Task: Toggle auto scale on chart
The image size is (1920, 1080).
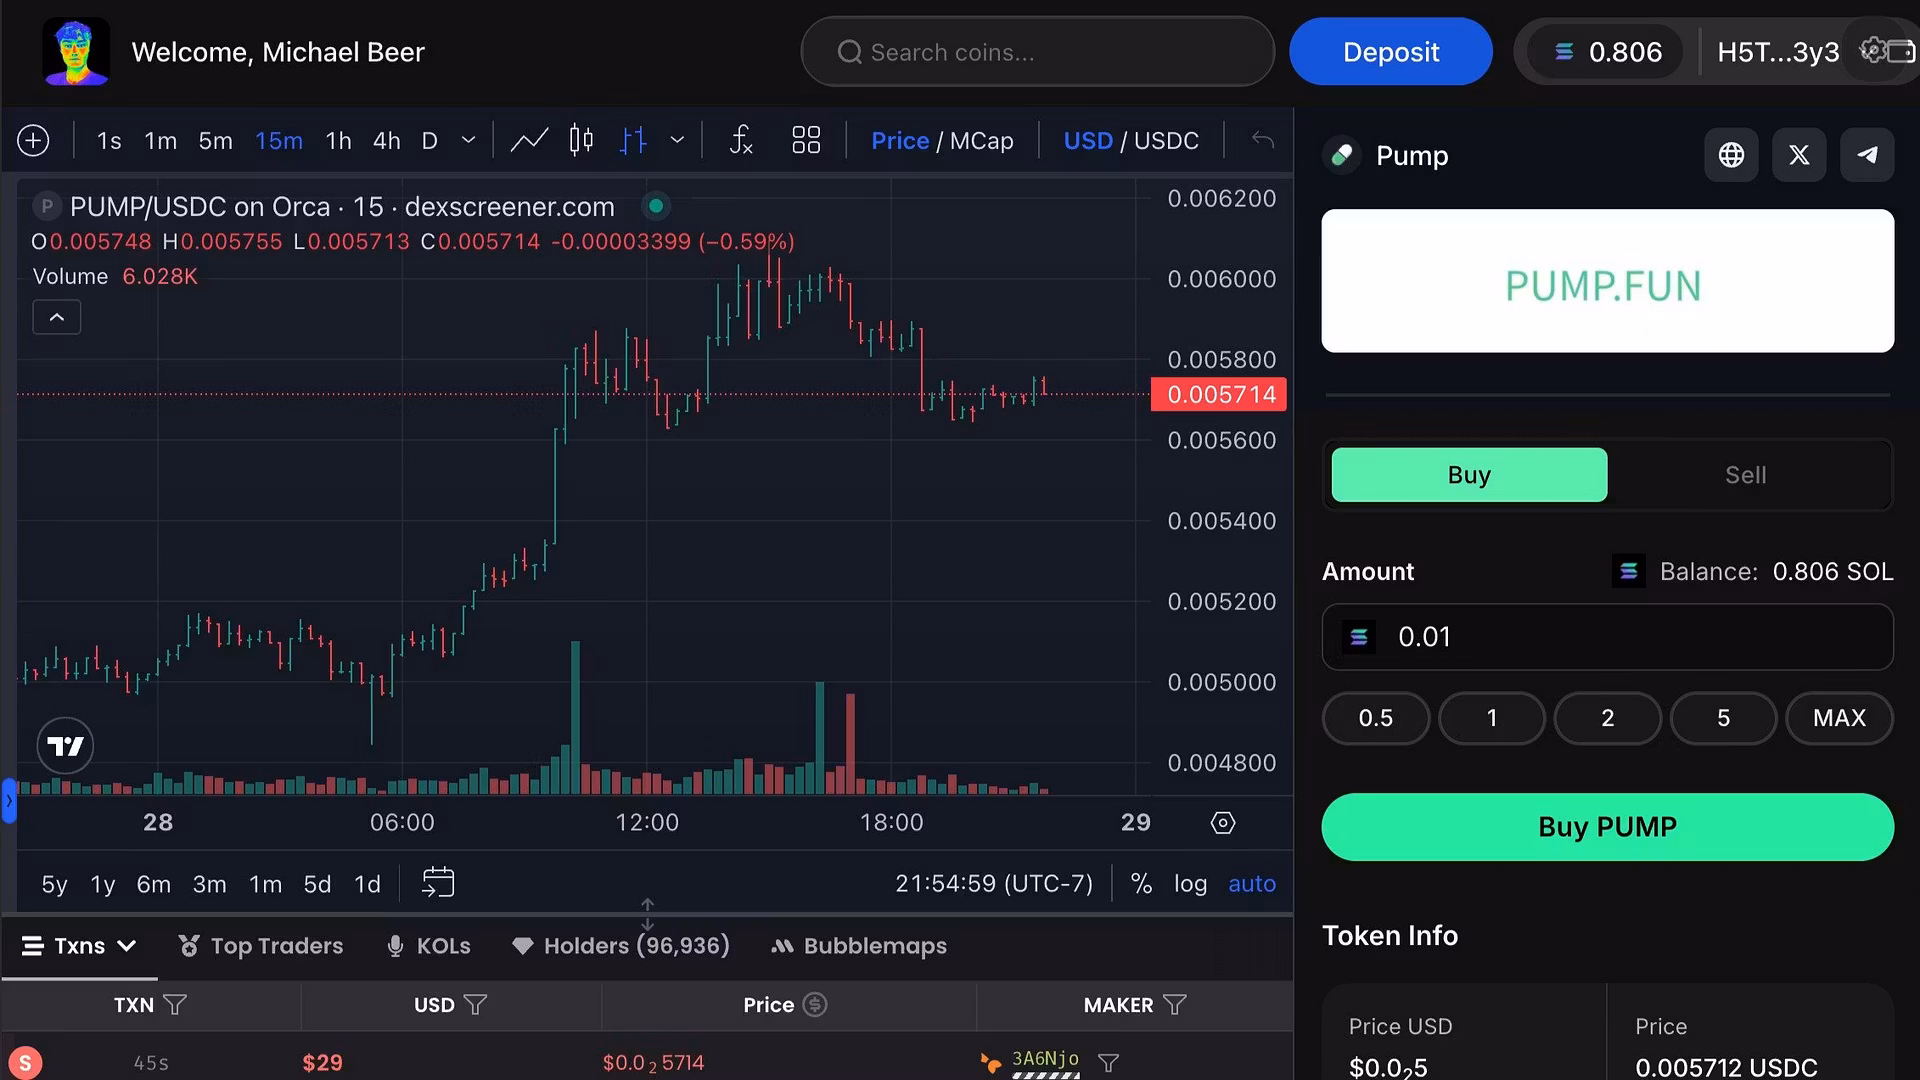Action: tap(1251, 884)
